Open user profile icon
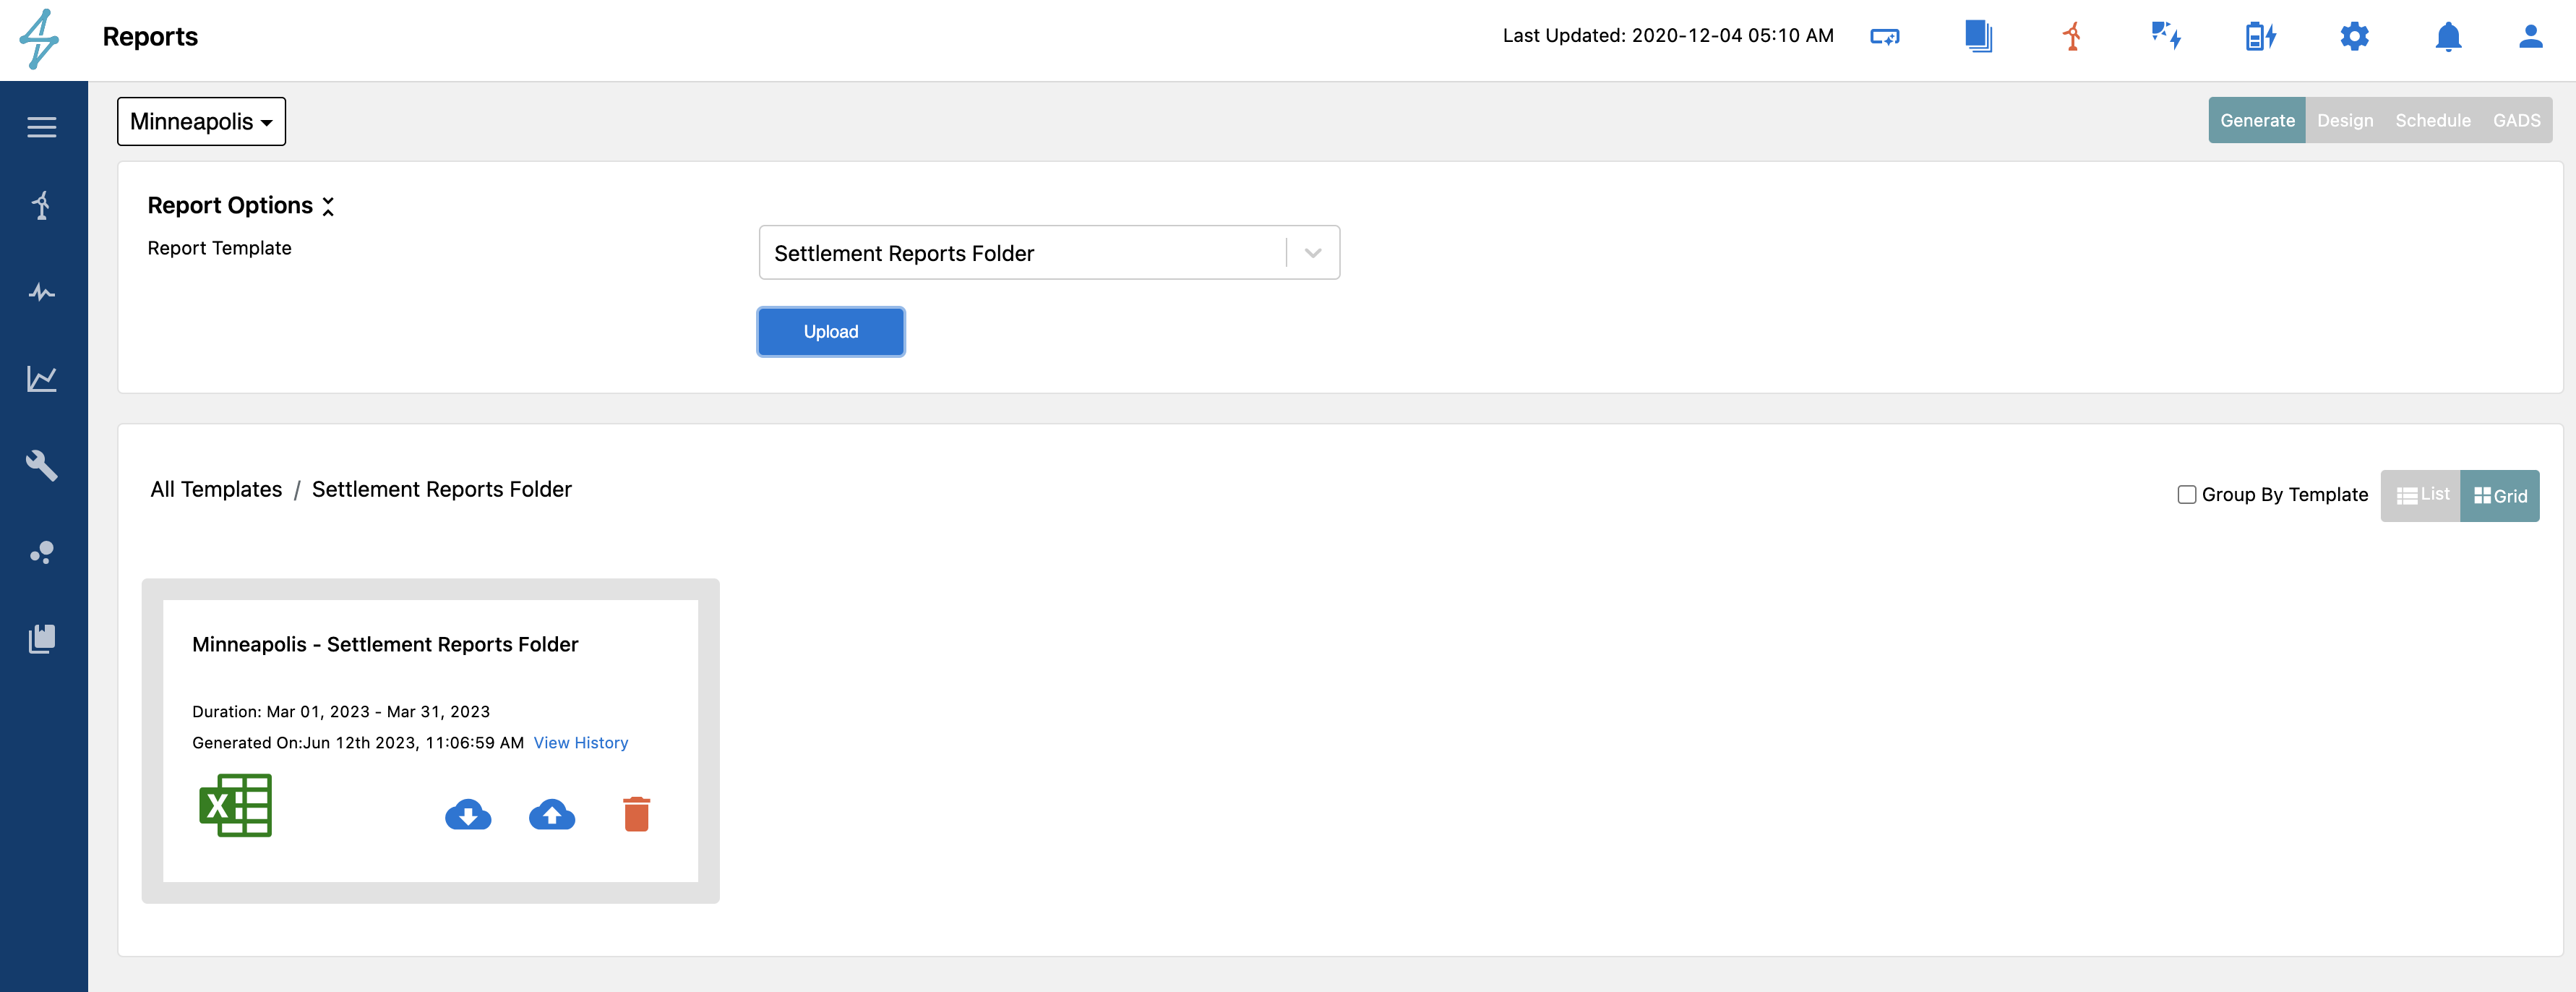The width and height of the screenshot is (2576, 992). click(x=2531, y=36)
